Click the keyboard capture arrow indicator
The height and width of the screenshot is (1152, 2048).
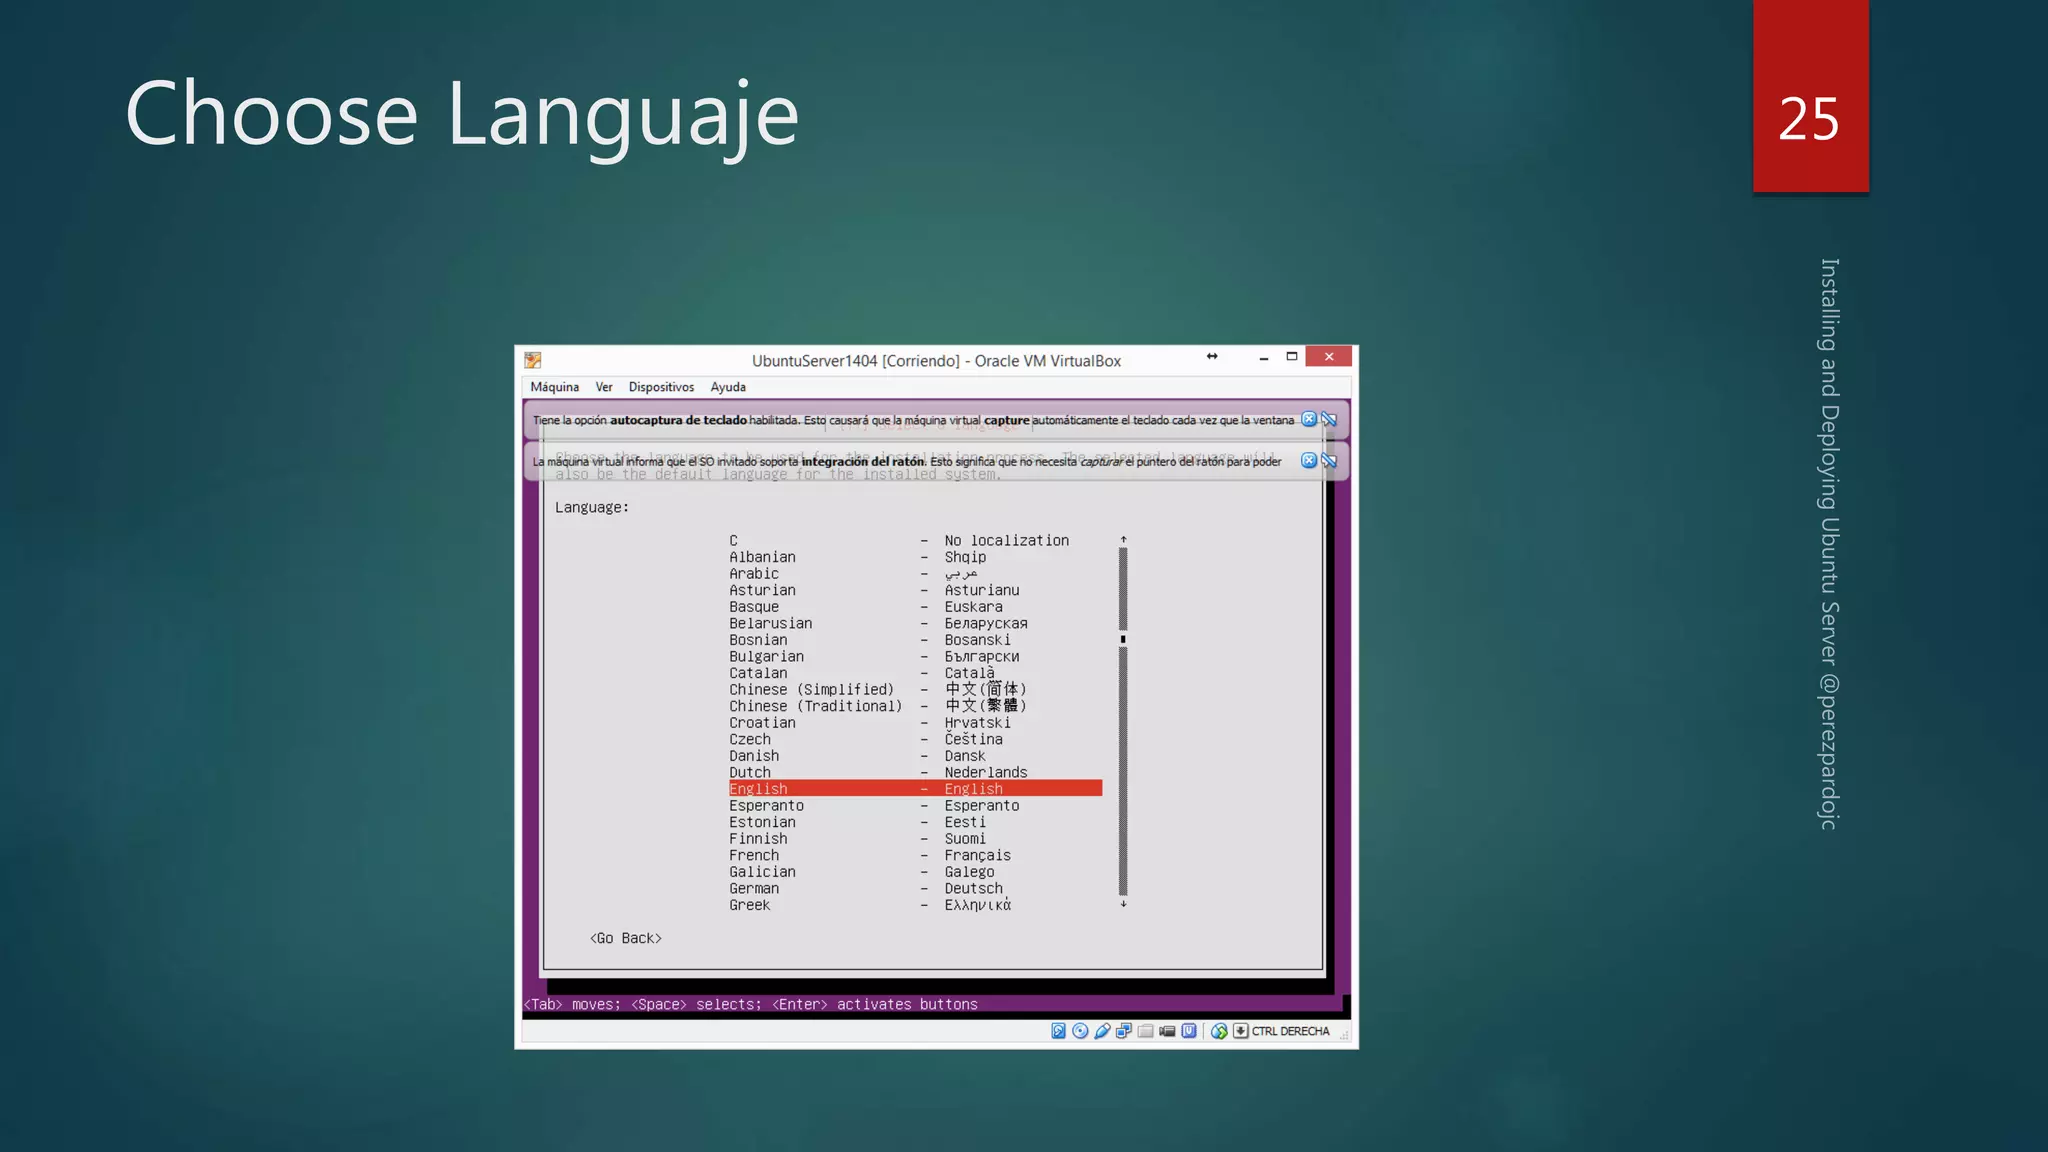click(1241, 1031)
